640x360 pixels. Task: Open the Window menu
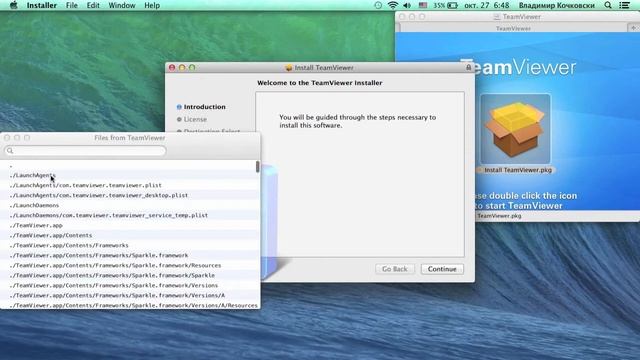coord(122,5)
